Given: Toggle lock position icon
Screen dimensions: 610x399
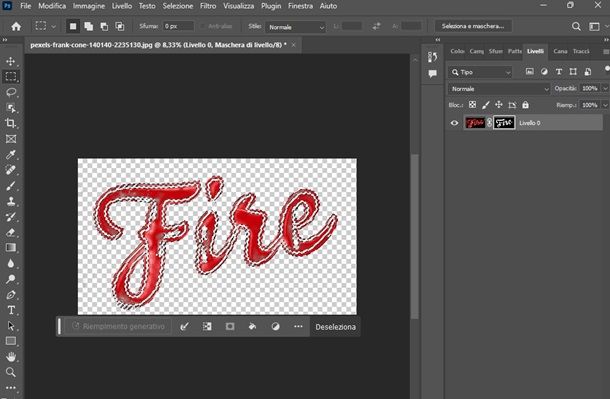Looking at the screenshot, I should 499,105.
